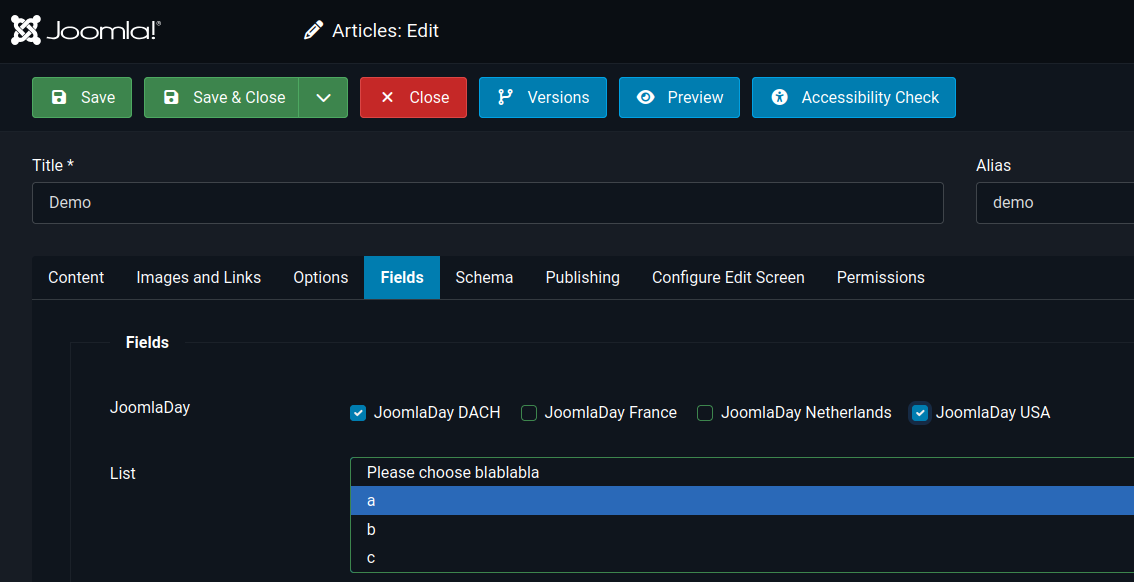Select the Fields tab

click(402, 278)
